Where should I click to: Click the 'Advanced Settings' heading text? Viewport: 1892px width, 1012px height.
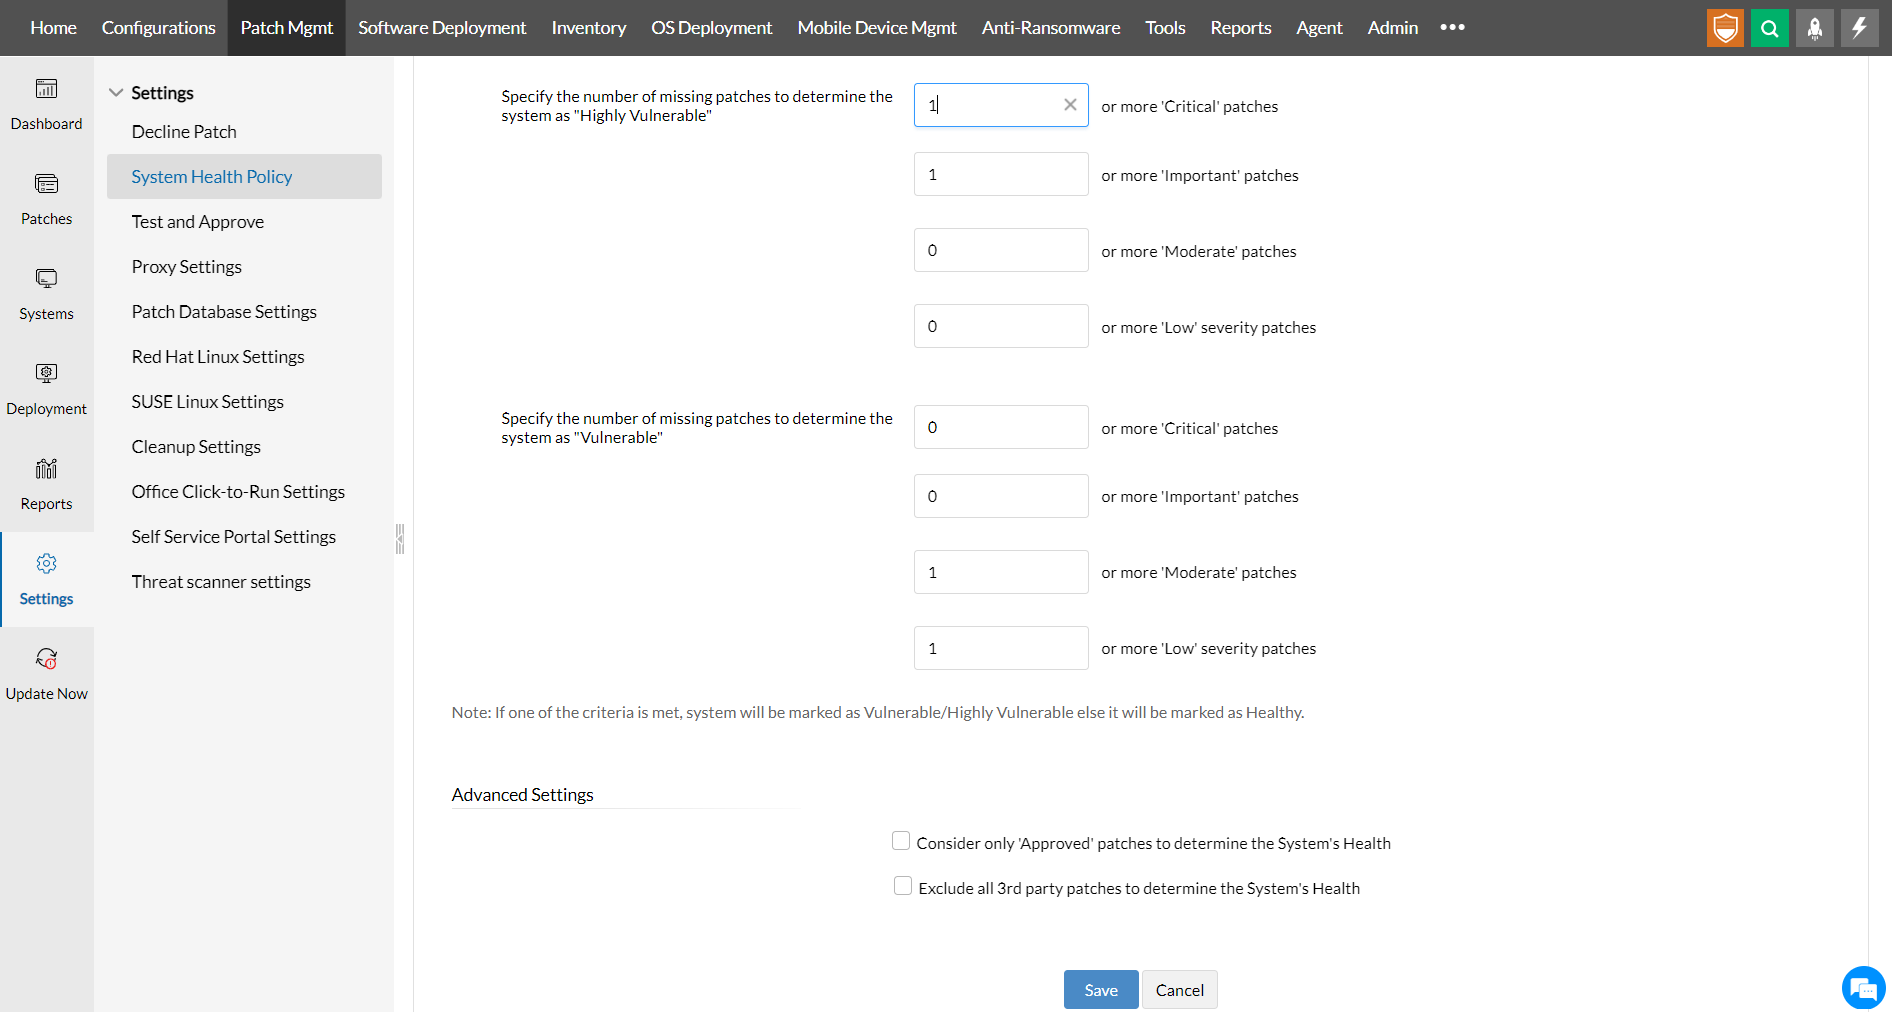click(522, 795)
